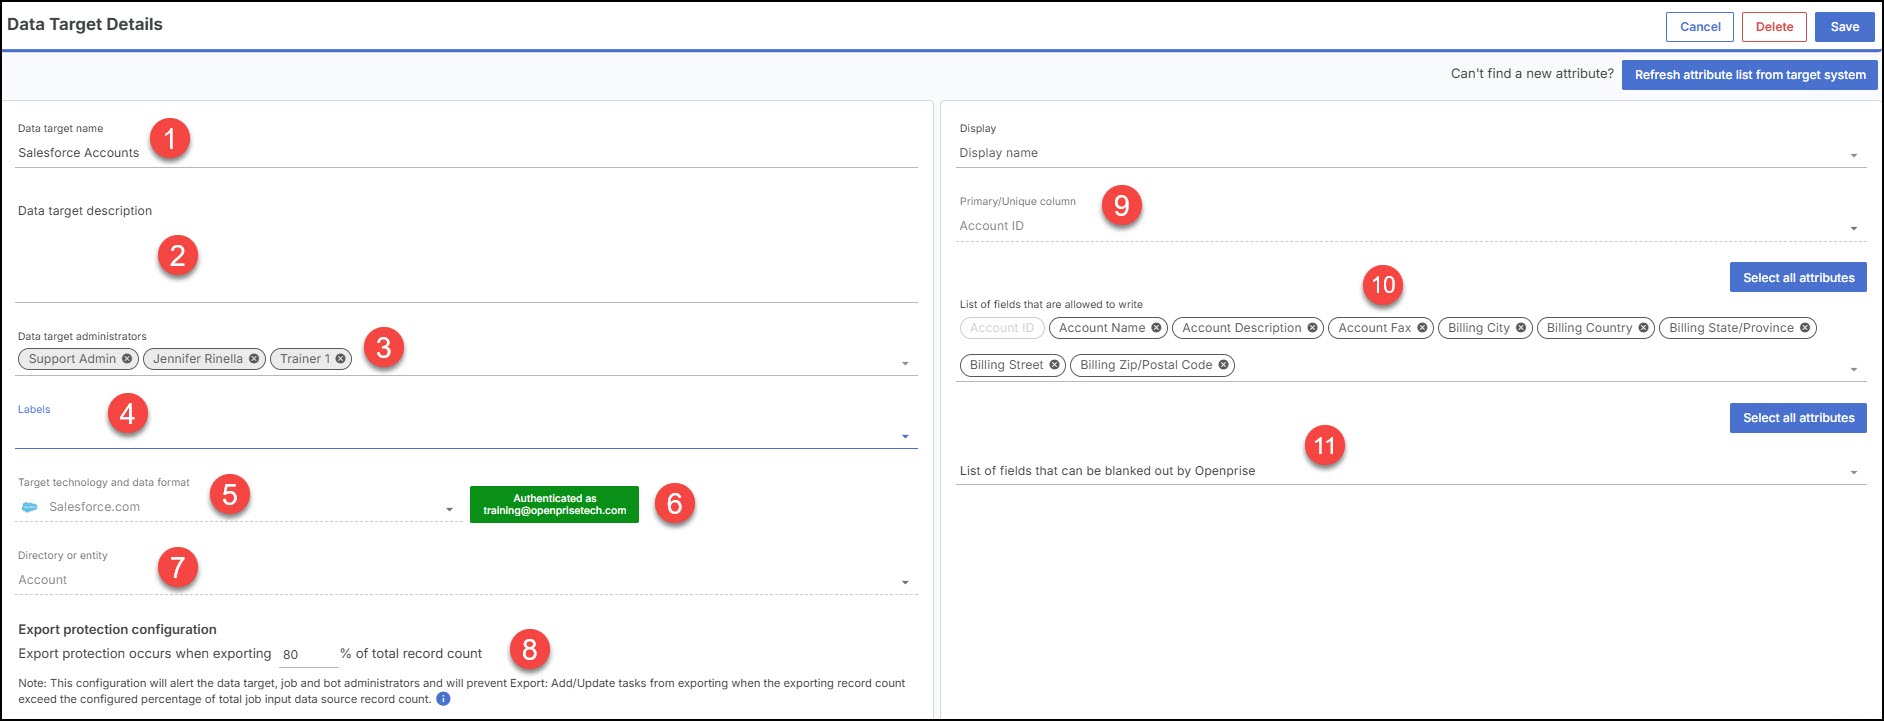Expand the Data target administrators dropdown
1884x721 pixels.
pos(905,363)
